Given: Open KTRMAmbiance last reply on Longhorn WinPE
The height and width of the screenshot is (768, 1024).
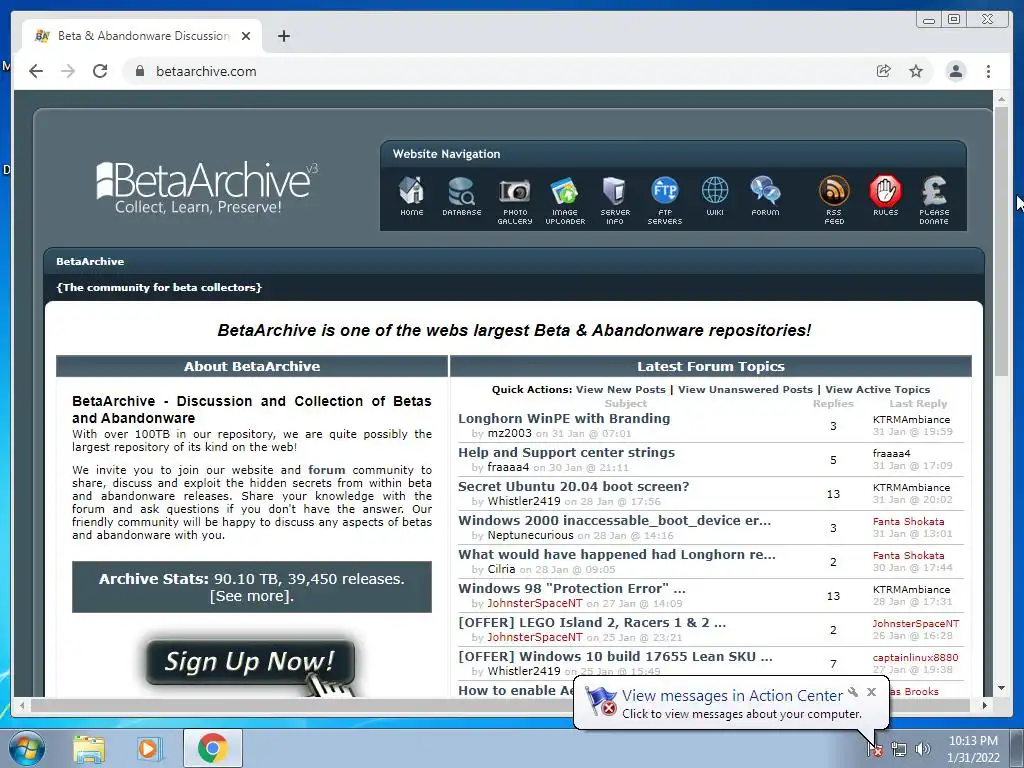Looking at the screenshot, I should click(911, 419).
